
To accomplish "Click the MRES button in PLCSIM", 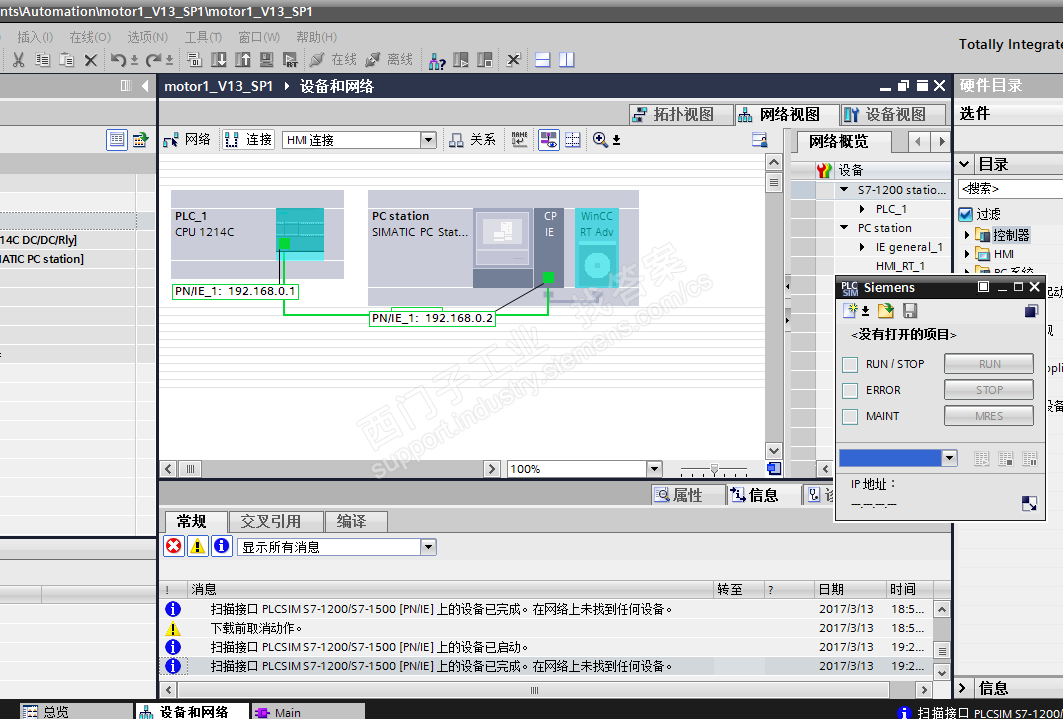I will pyautogui.click(x=989, y=415).
